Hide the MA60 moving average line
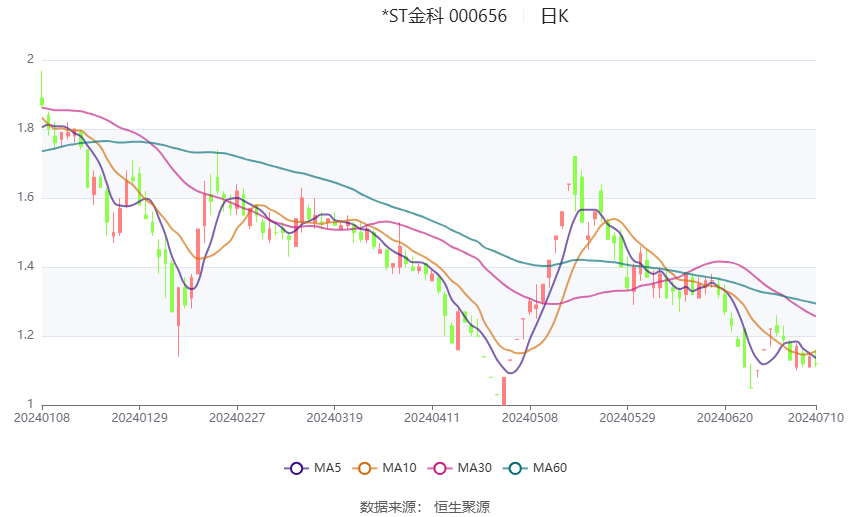Viewport: 850px width, 517px height. pos(541,467)
